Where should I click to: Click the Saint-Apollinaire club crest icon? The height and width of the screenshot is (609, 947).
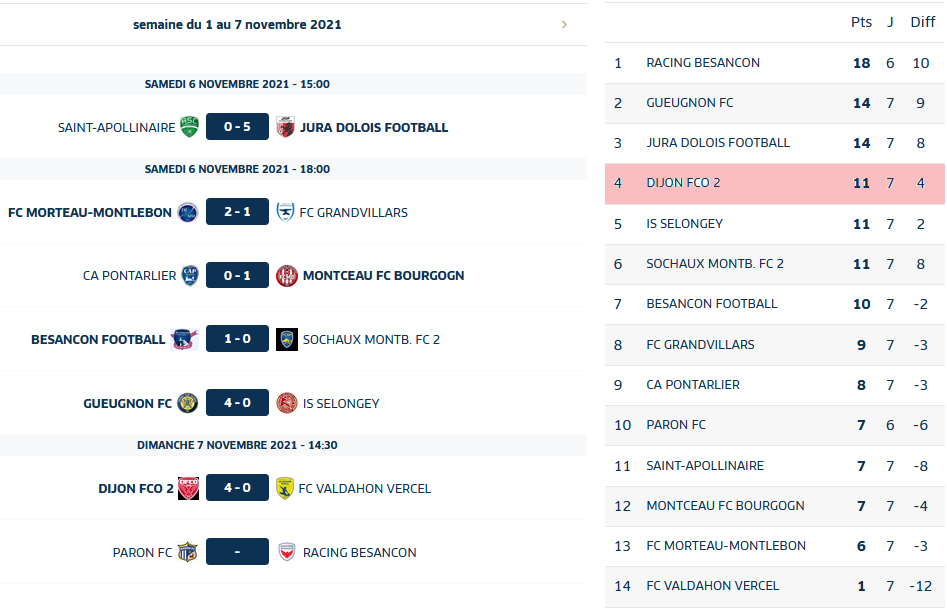tap(189, 127)
